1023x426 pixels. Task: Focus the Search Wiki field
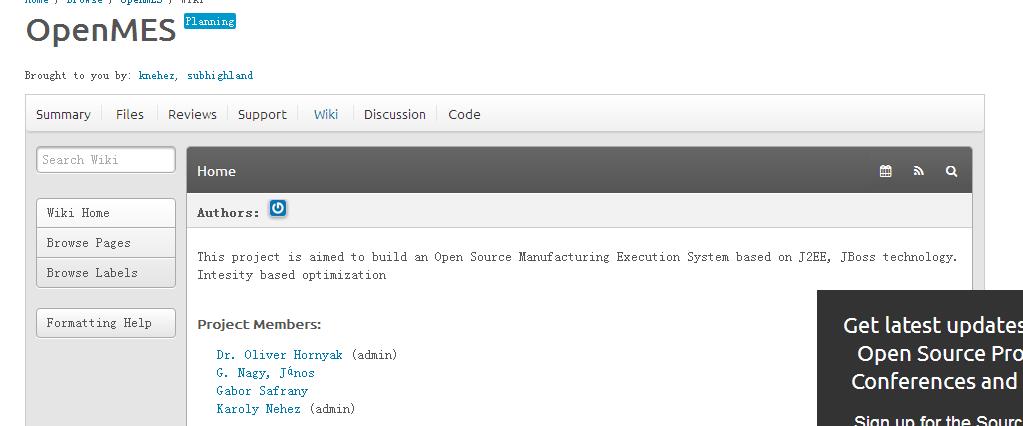[106, 160]
